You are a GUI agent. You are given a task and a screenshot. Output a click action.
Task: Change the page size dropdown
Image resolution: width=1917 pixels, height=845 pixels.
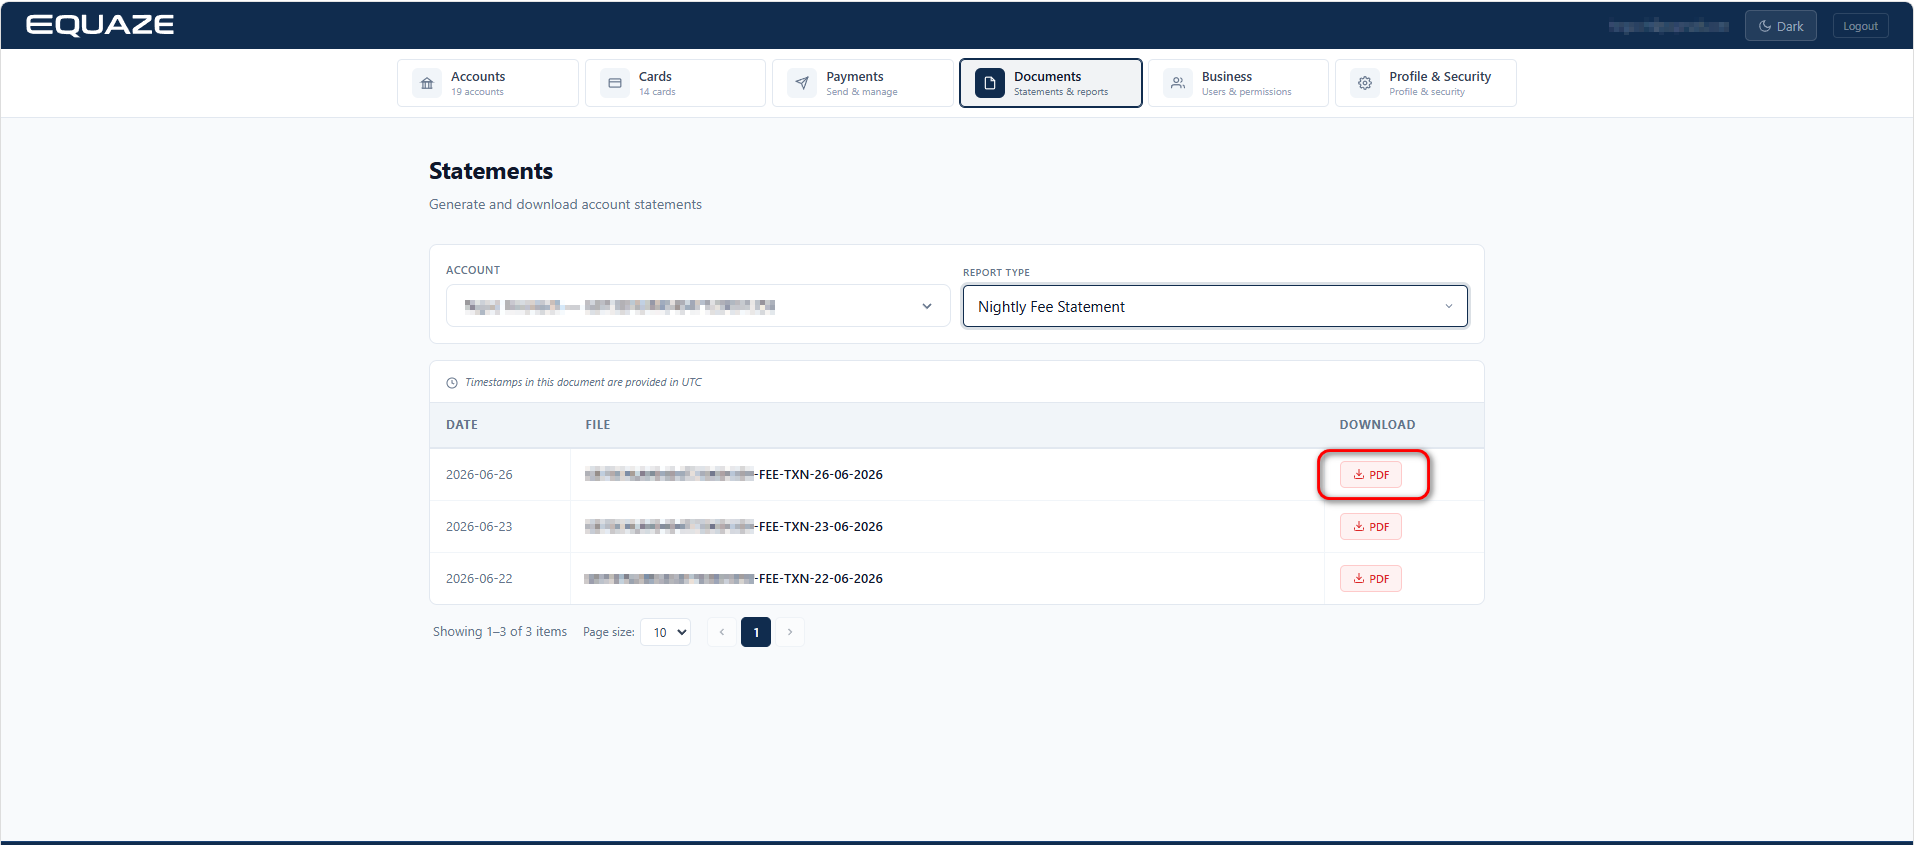coord(665,632)
